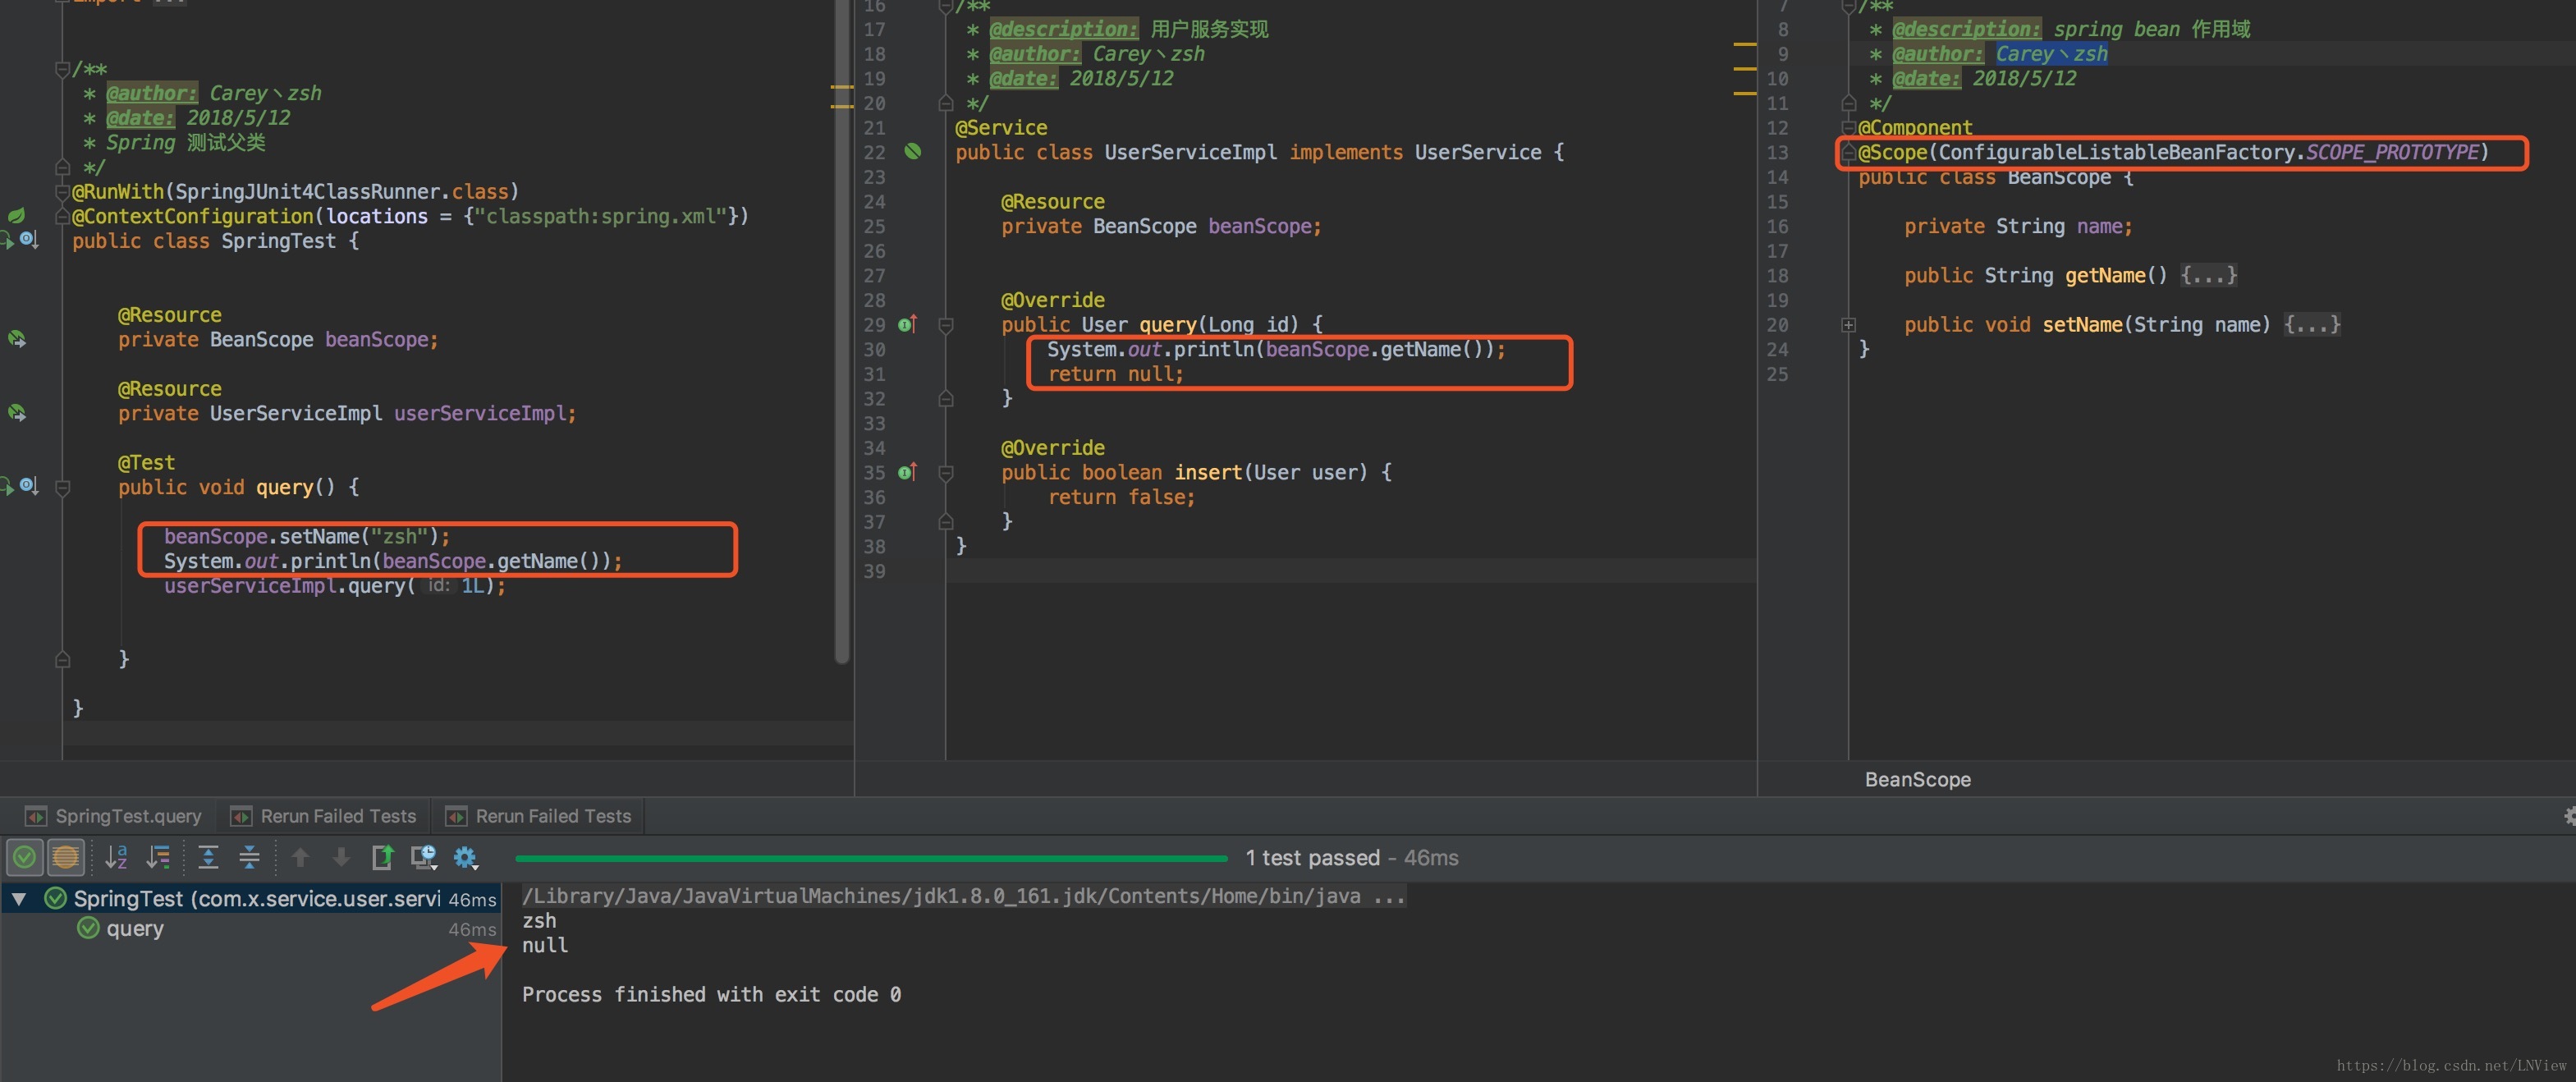Expand all test tree nodes
This screenshot has width=2576, height=1082.
click(208, 857)
